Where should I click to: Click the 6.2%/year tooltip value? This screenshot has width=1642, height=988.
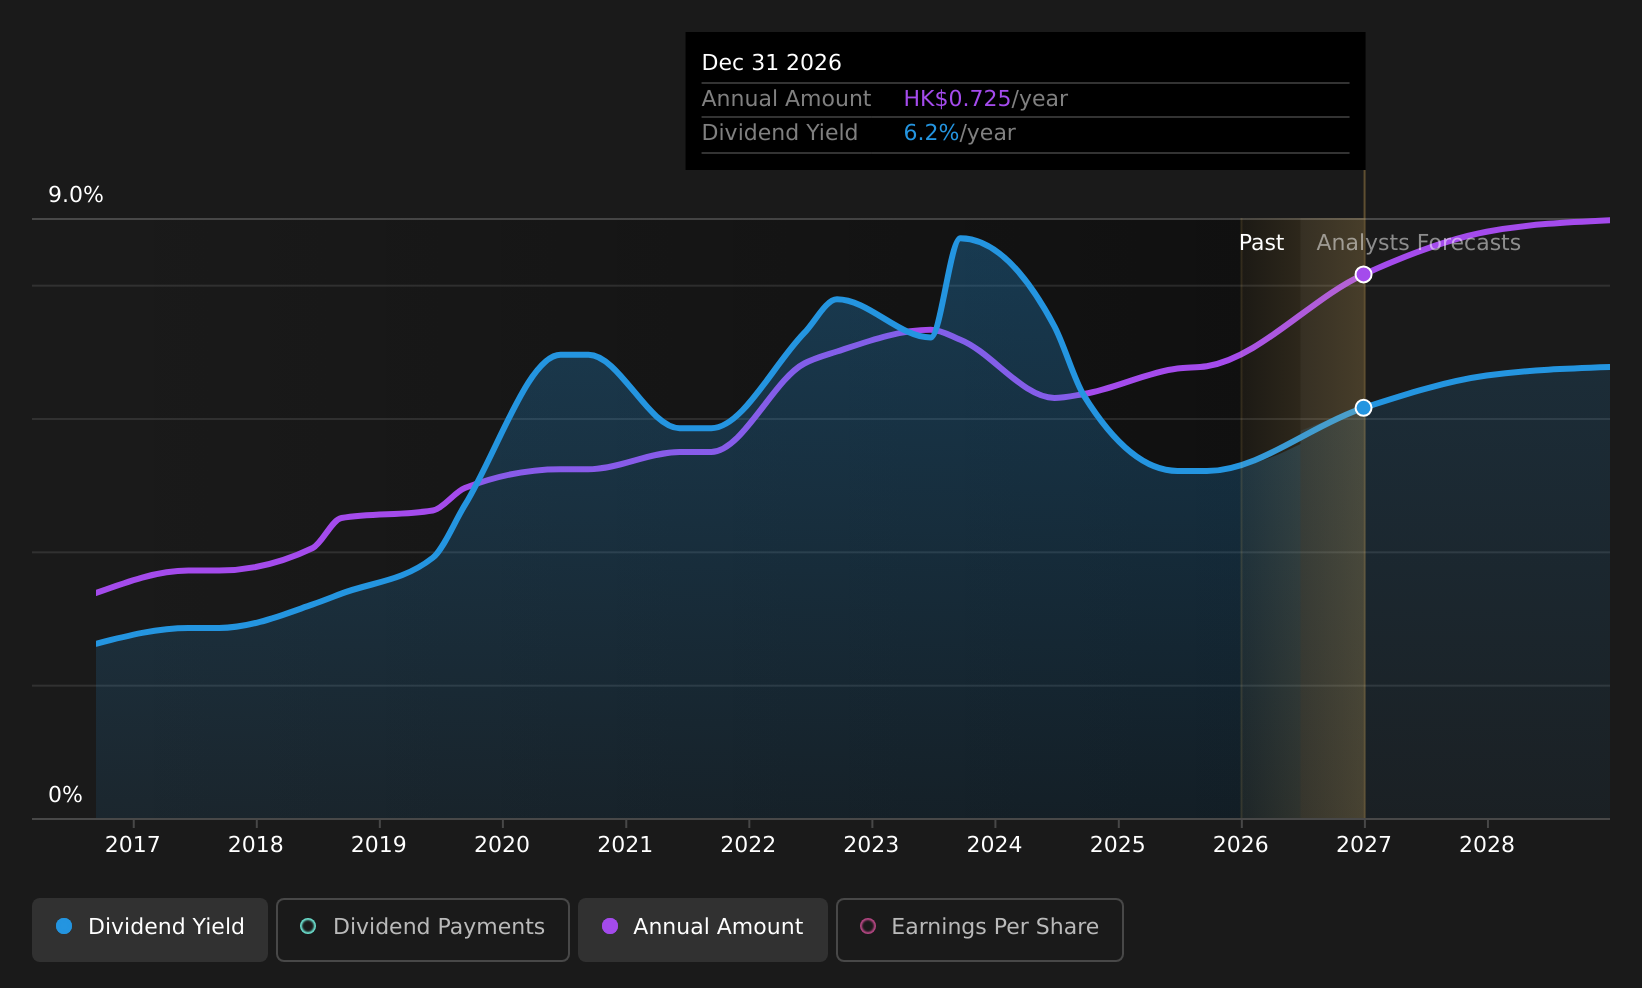click(959, 133)
